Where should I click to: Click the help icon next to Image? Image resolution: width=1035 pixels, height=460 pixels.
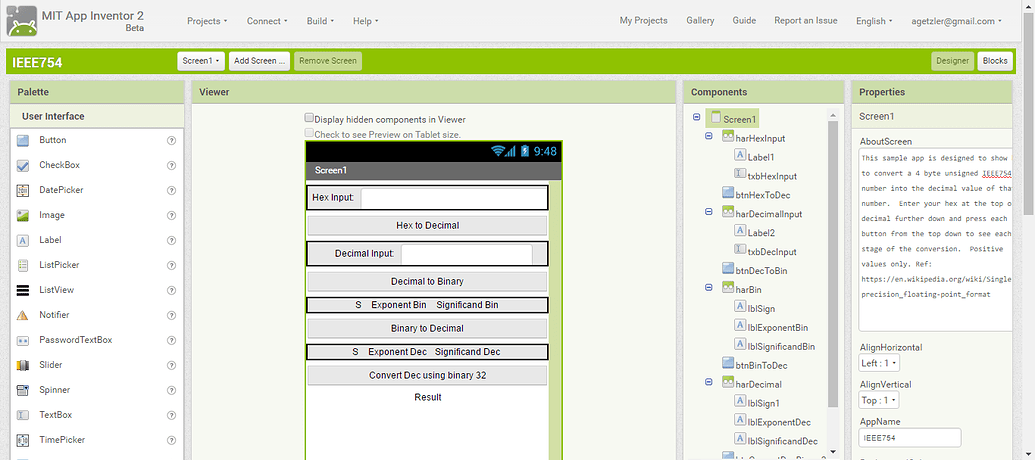171,215
